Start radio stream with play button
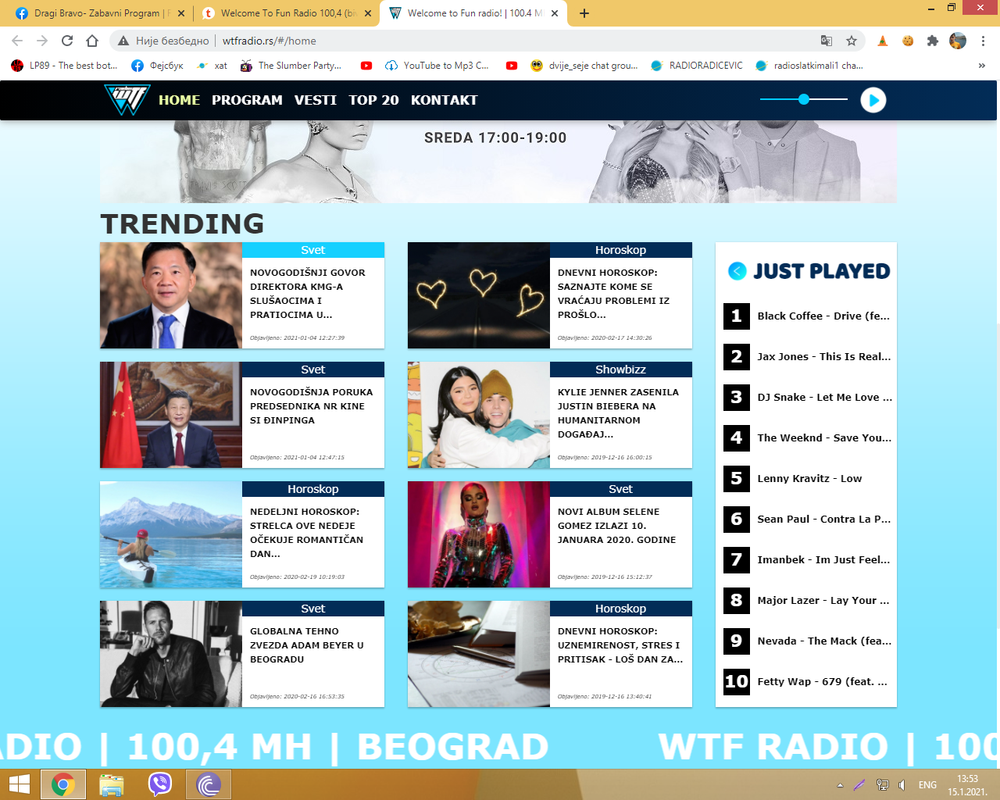The width and height of the screenshot is (1000, 800). pos(873,100)
